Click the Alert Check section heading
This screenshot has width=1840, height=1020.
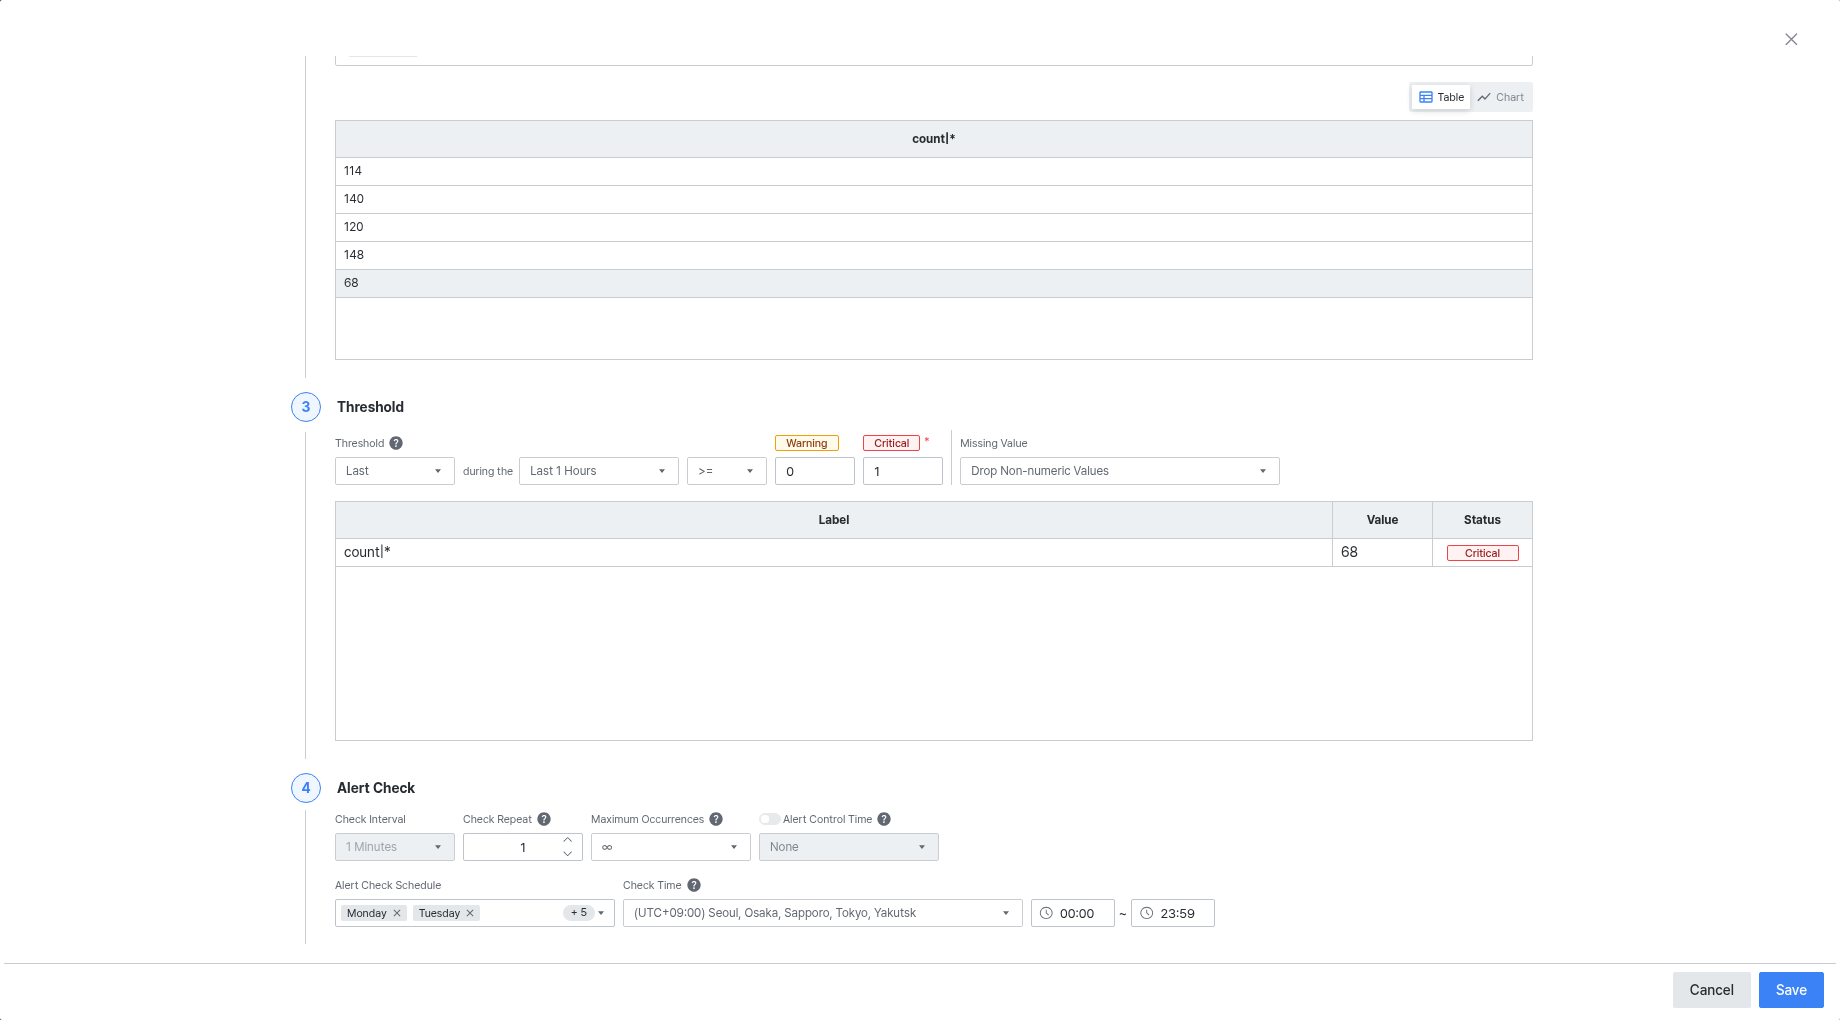point(376,788)
